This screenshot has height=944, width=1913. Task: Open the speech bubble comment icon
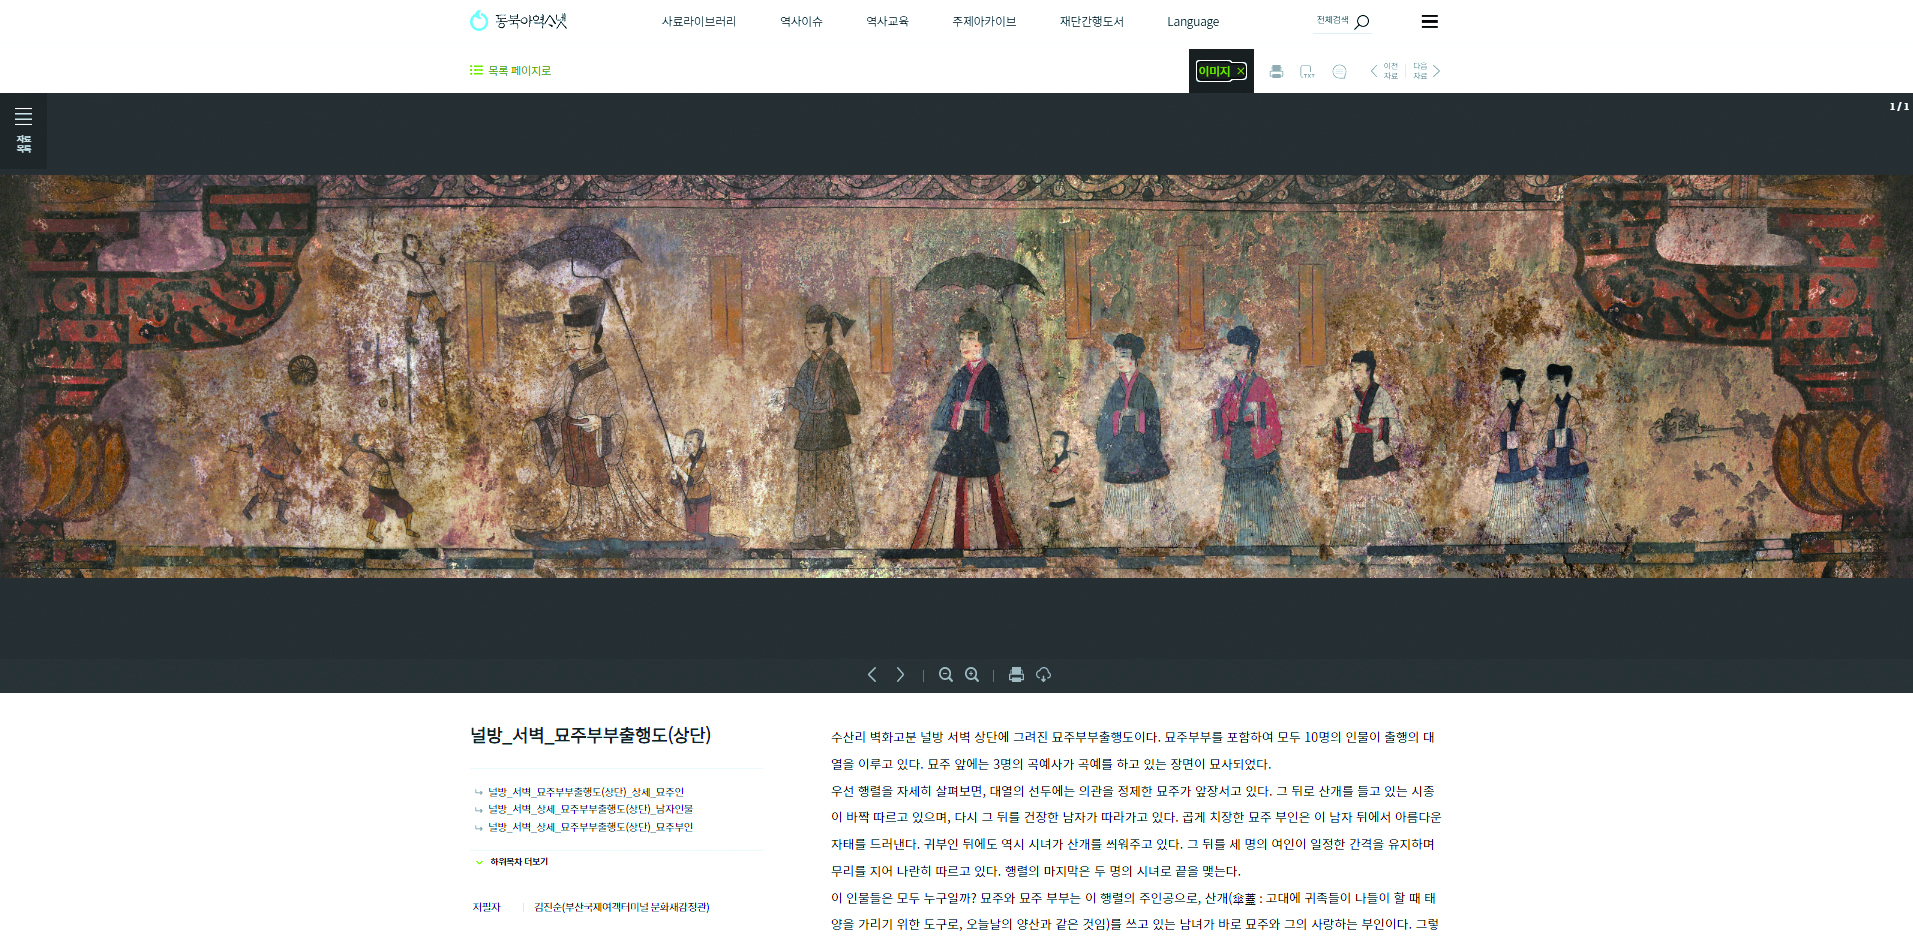(1340, 71)
